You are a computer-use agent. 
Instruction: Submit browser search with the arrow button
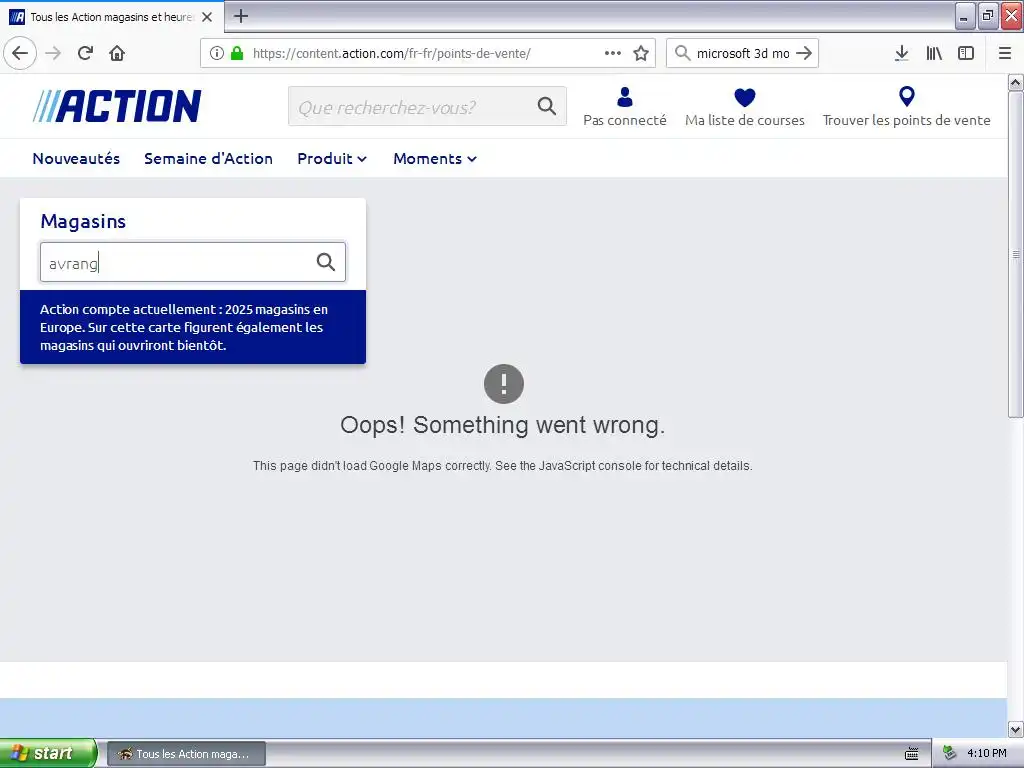tap(804, 53)
